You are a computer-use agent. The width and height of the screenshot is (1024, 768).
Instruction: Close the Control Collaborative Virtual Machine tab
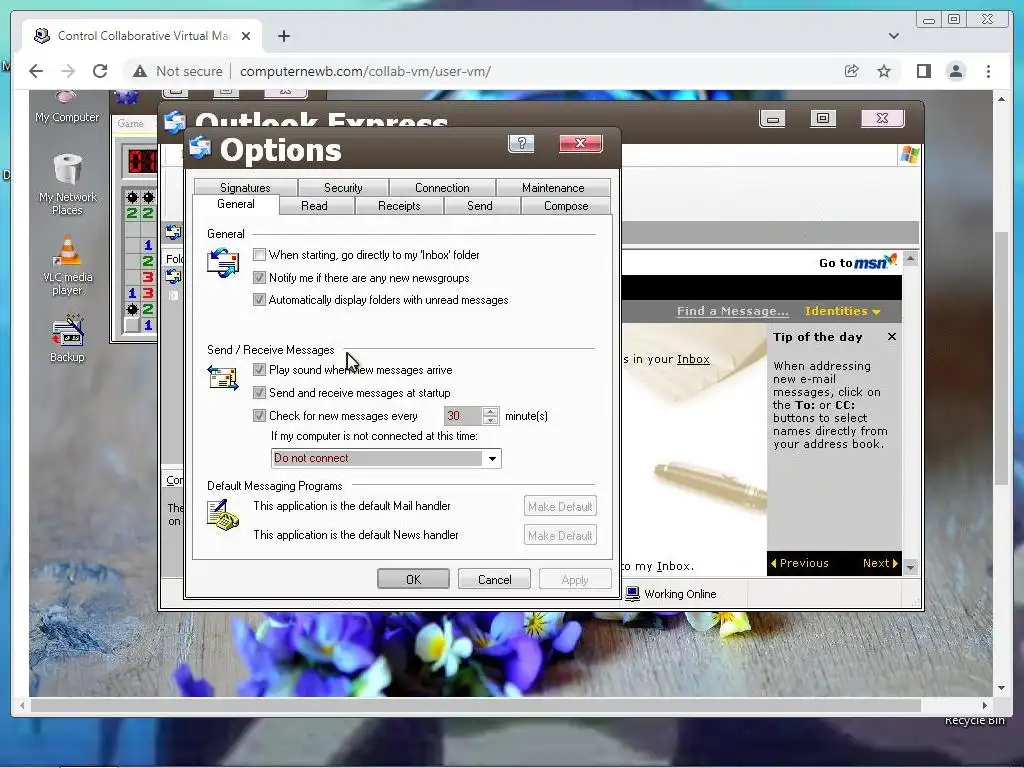[246, 36]
